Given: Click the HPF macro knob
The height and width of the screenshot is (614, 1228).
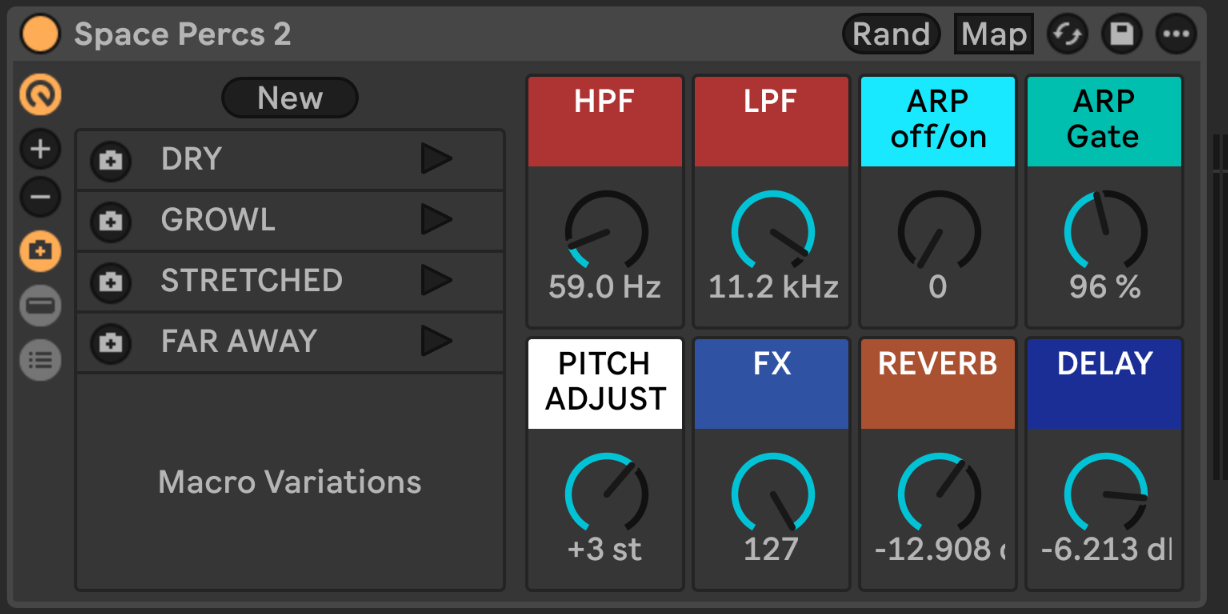Looking at the screenshot, I should click(x=606, y=232).
